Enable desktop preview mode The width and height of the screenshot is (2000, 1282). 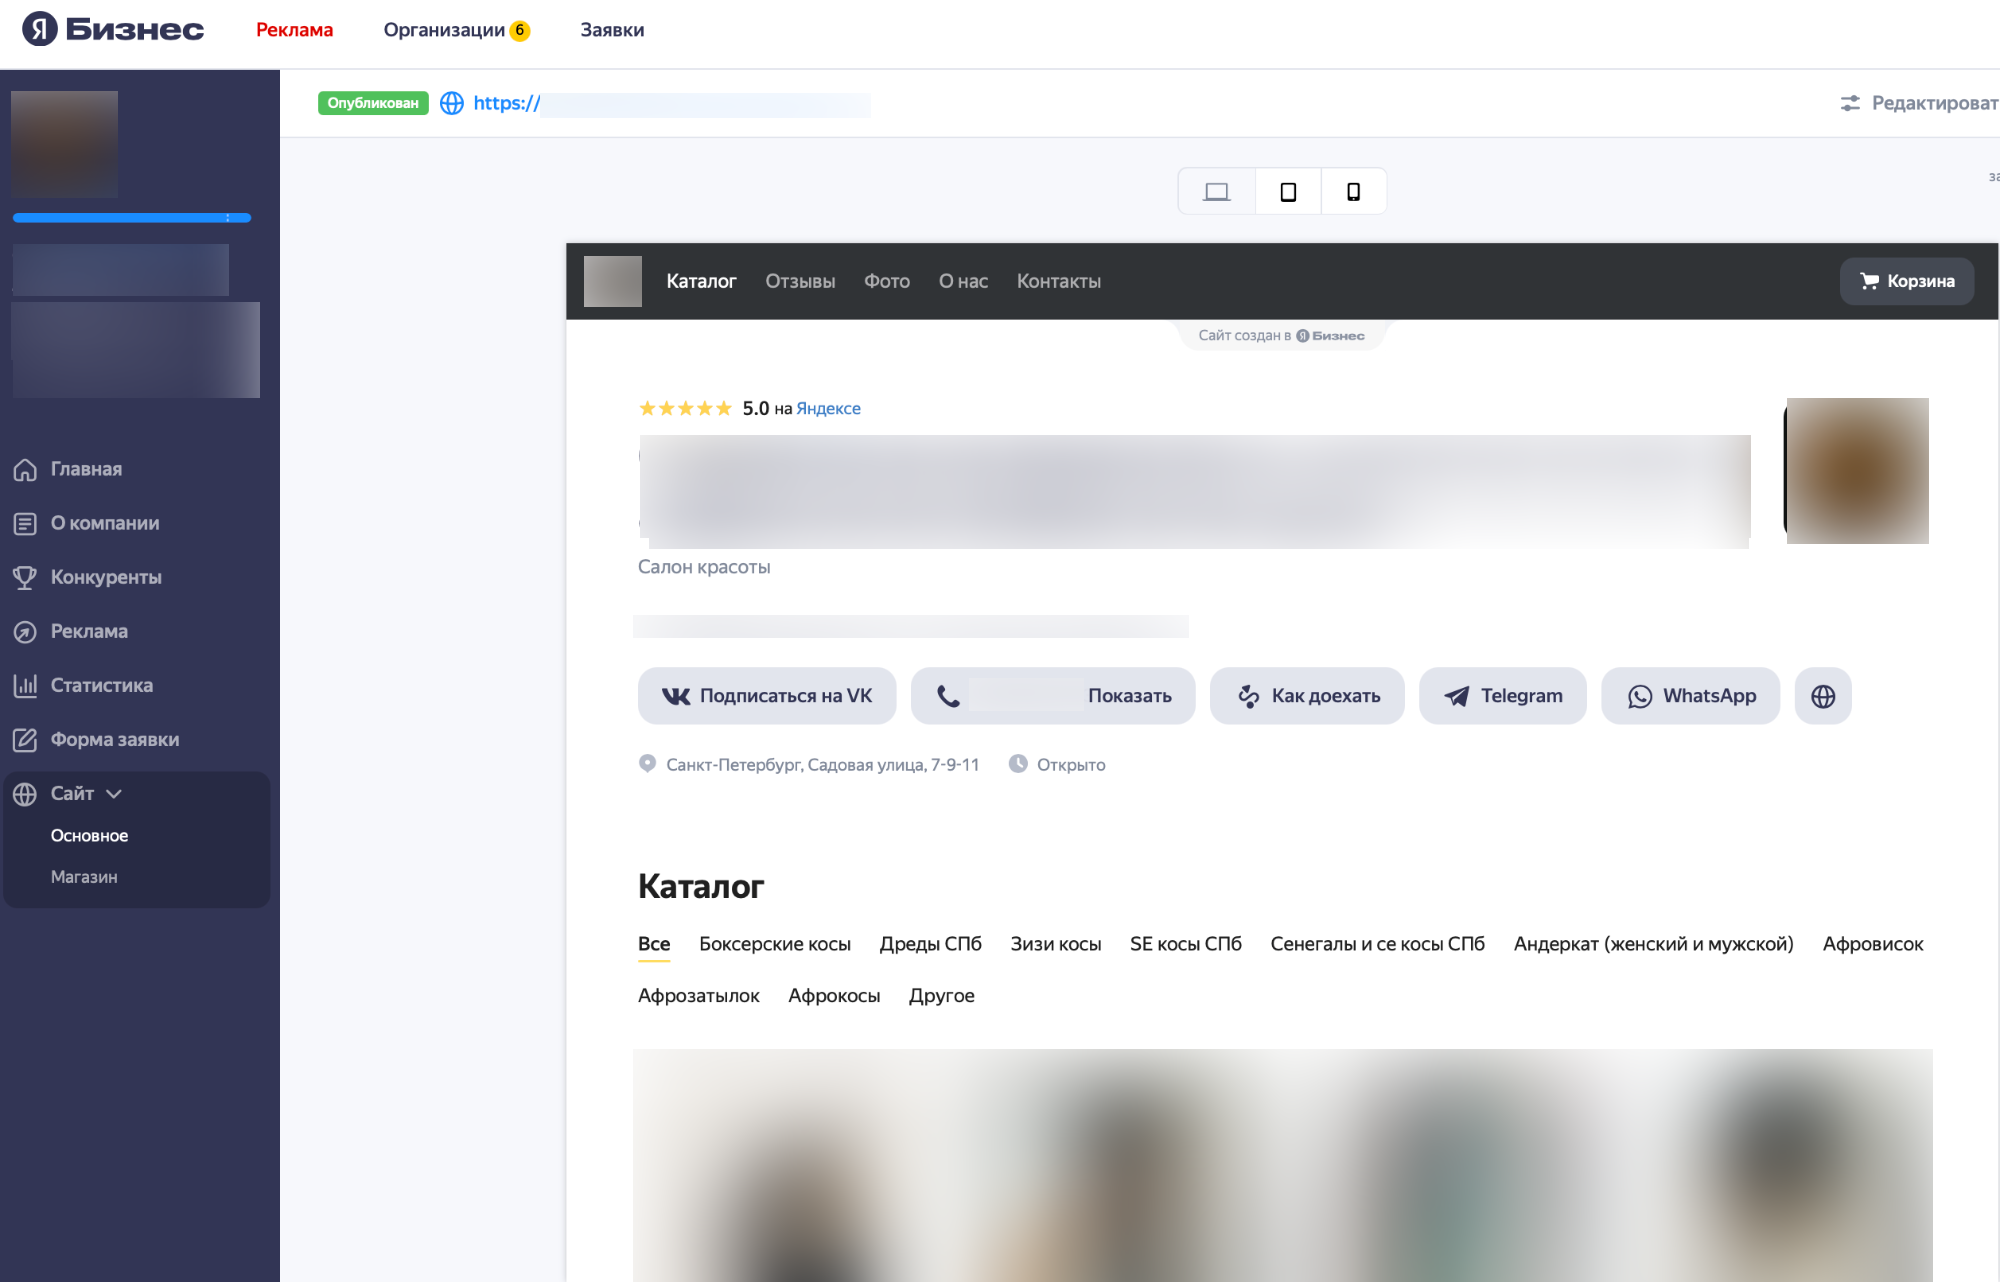(x=1216, y=190)
